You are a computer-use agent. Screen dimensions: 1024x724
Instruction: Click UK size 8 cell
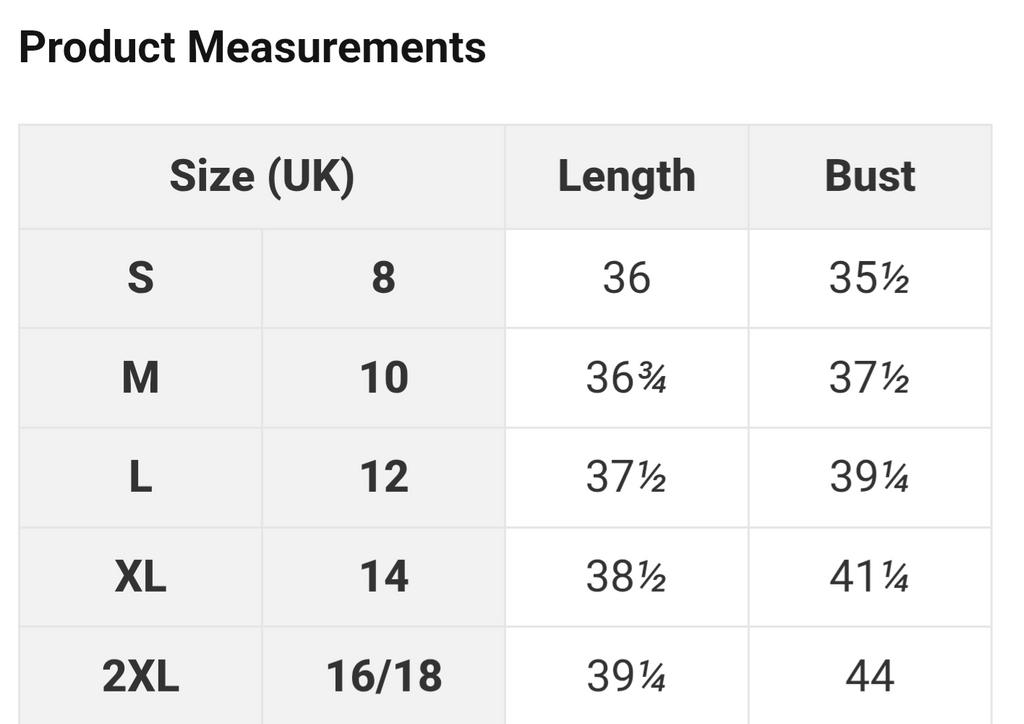pyautogui.click(x=383, y=279)
